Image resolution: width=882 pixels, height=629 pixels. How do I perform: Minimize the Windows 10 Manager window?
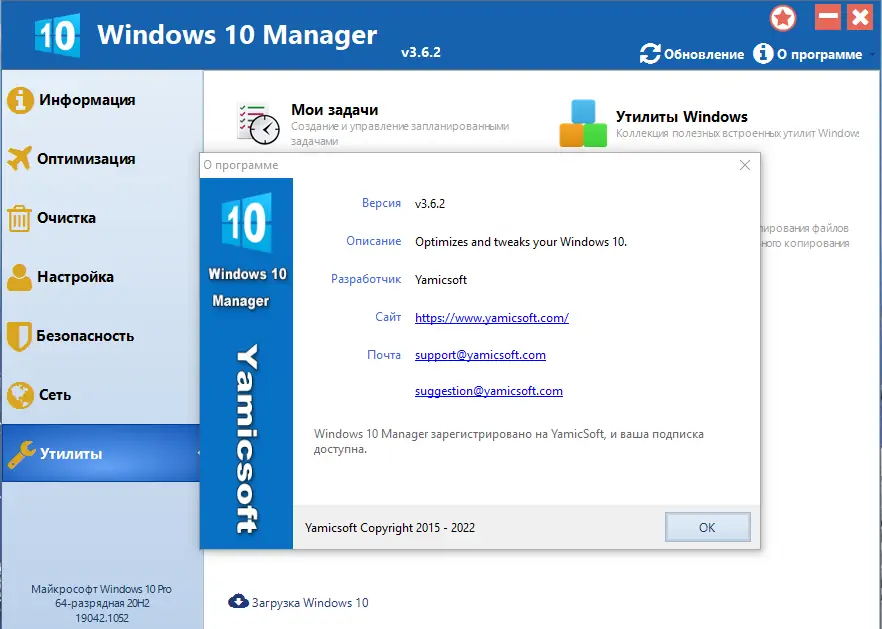(x=827, y=17)
